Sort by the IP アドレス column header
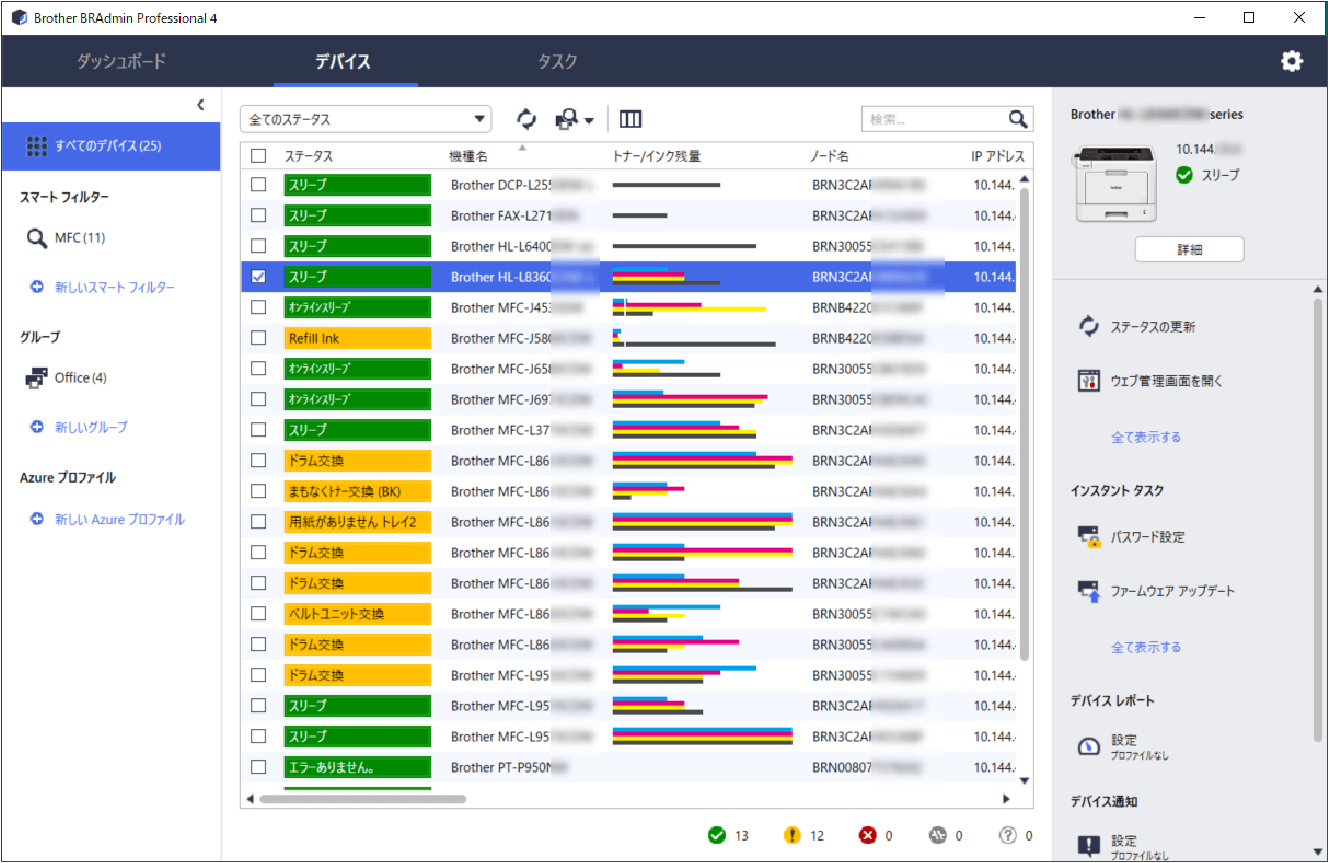Image resolution: width=1328 pixels, height=863 pixels. [x=998, y=157]
